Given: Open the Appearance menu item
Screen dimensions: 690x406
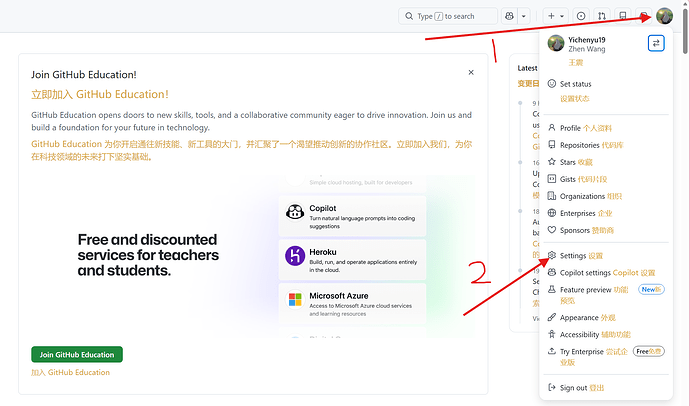Looking at the screenshot, I should (606, 318).
